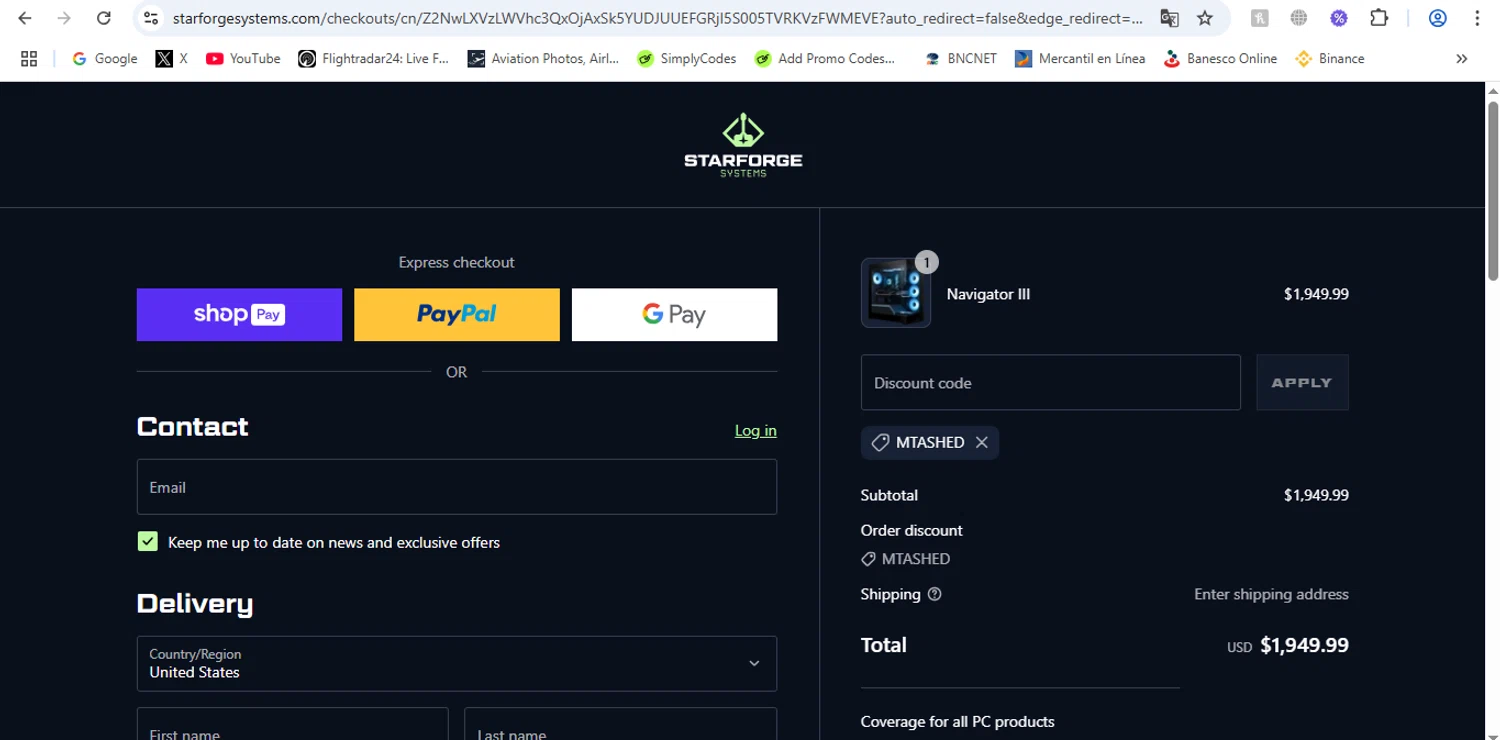1500x740 pixels.
Task: Click the Log in link
Action: pyautogui.click(x=756, y=431)
